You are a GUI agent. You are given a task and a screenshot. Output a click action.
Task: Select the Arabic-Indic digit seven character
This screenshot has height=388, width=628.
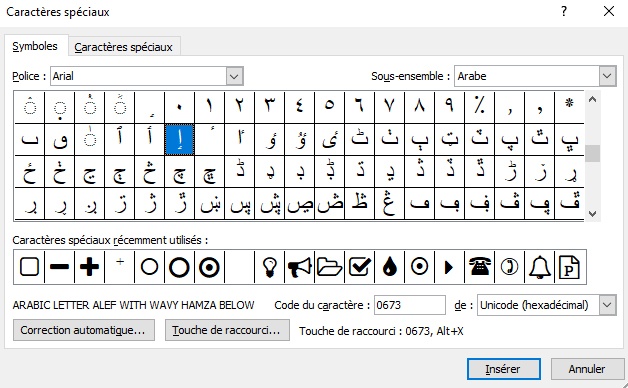(x=390, y=107)
